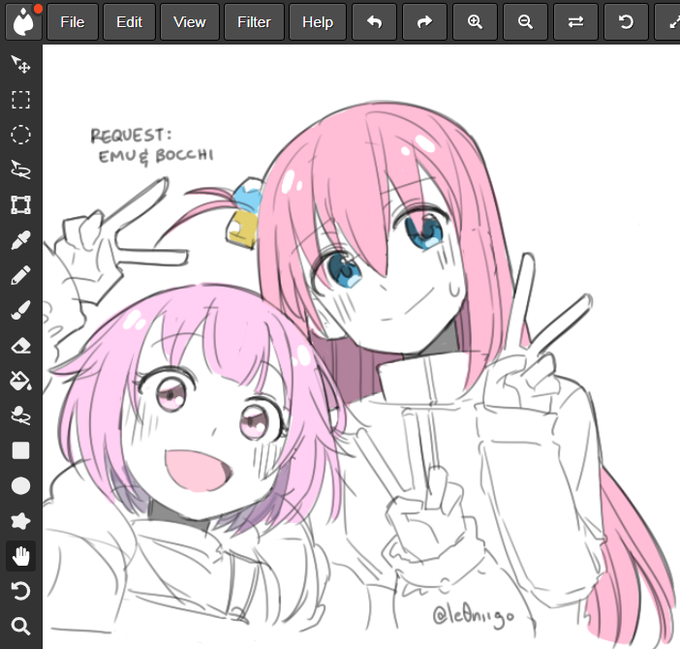This screenshot has height=649, width=680.
Task: Select the Ellipse shape tool
Action: (21, 486)
